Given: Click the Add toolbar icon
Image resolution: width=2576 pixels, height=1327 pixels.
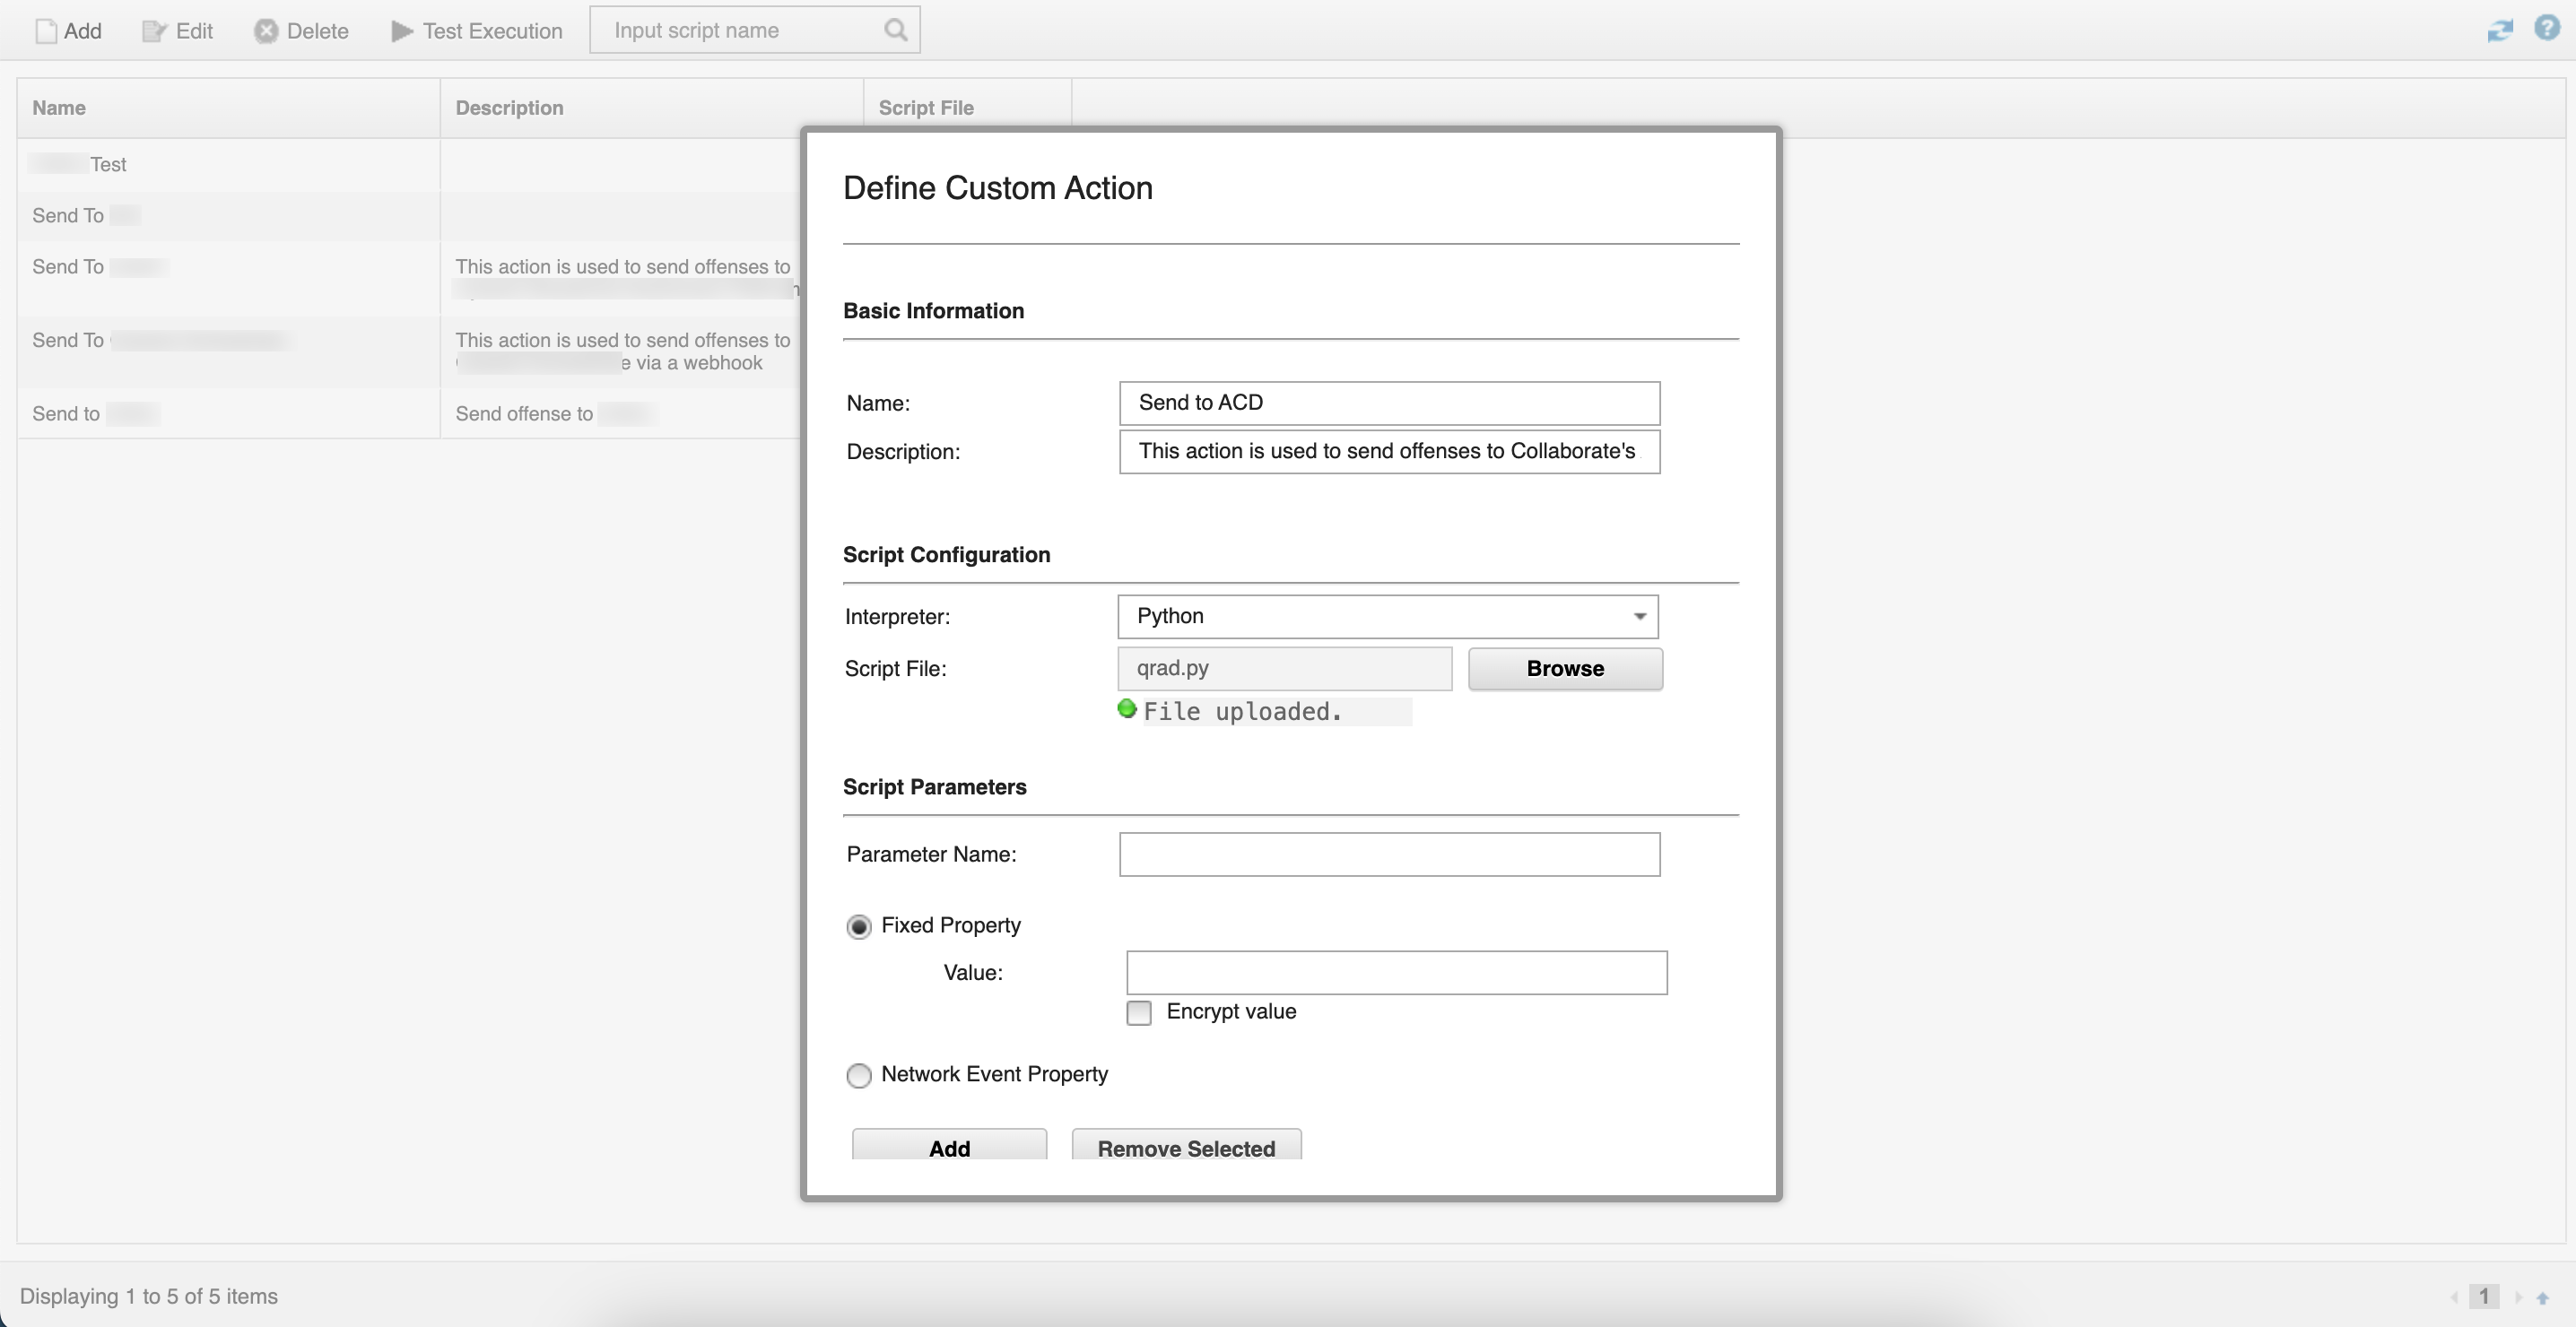Looking at the screenshot, I should click(46, 31).
